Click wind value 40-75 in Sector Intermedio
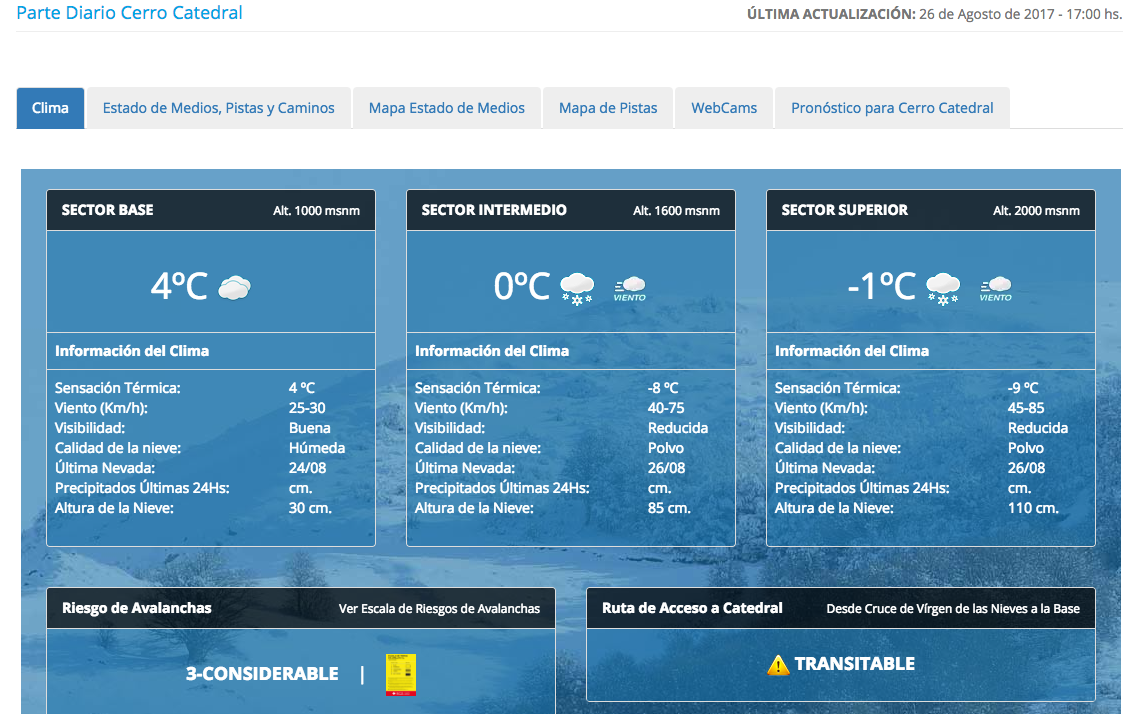The image size is (1123, 714). pyautogui.click(x=666, y=408)
